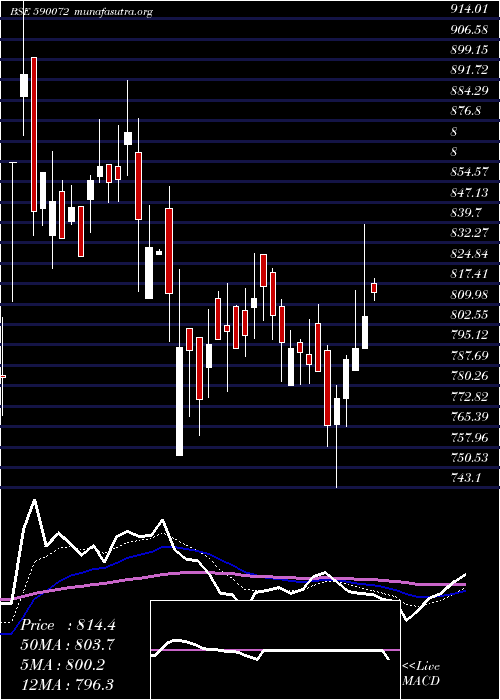Click the 'munafasutra.org' source label
The width and height of the screenshot is (500, 700).
coord(113,12)
